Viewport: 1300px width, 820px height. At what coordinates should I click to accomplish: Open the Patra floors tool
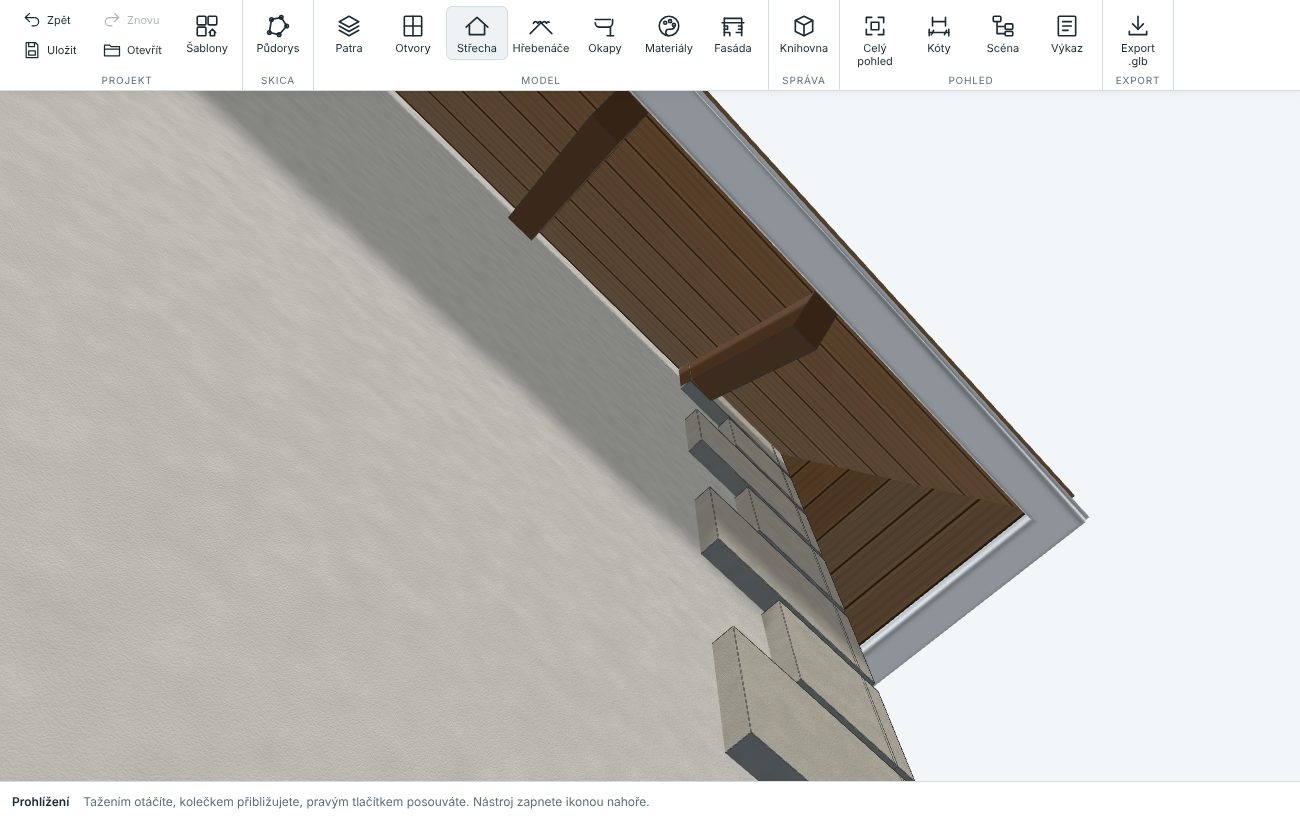(349, 33)
